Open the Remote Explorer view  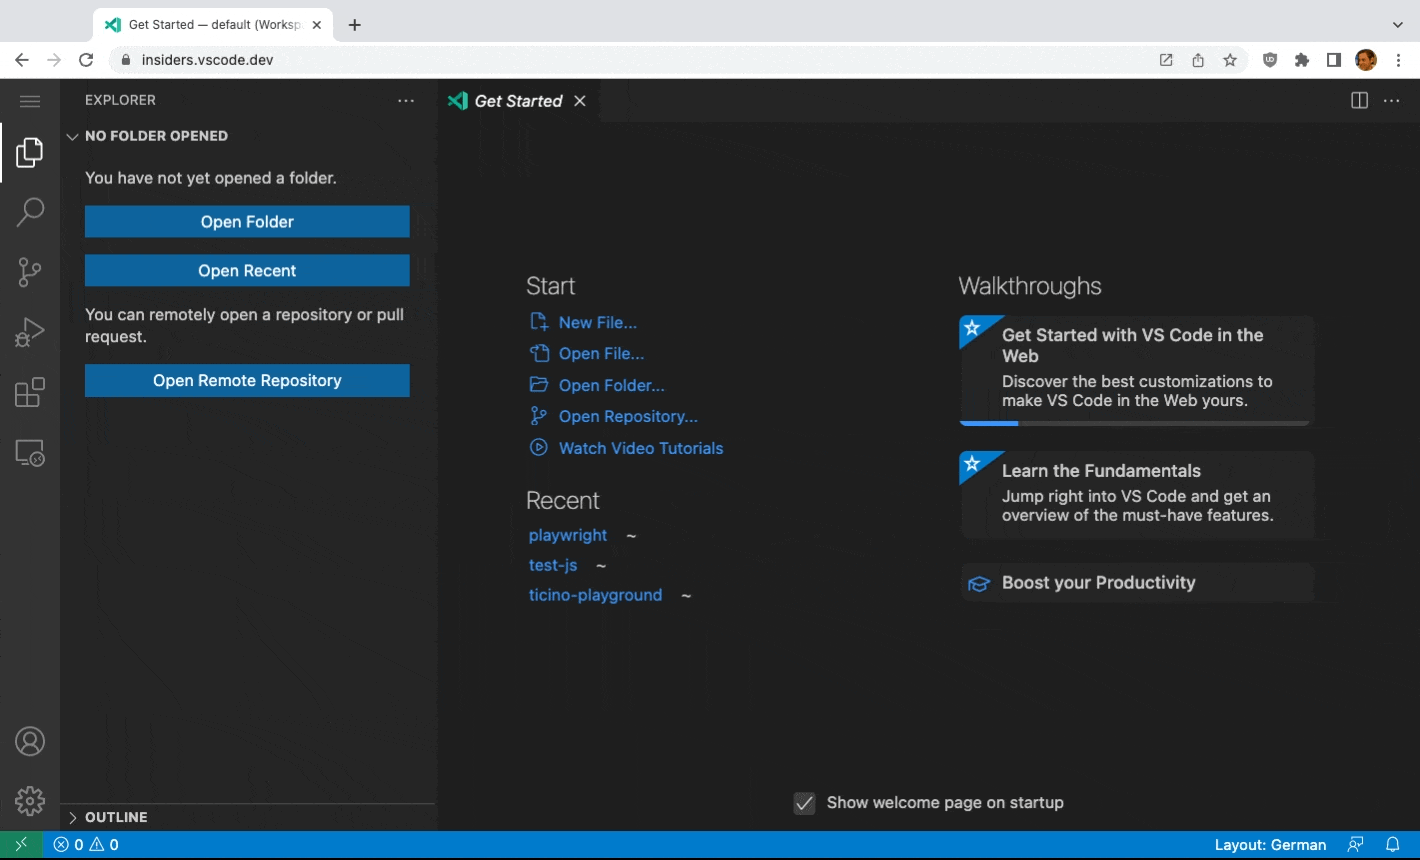[x=30, y=453]
